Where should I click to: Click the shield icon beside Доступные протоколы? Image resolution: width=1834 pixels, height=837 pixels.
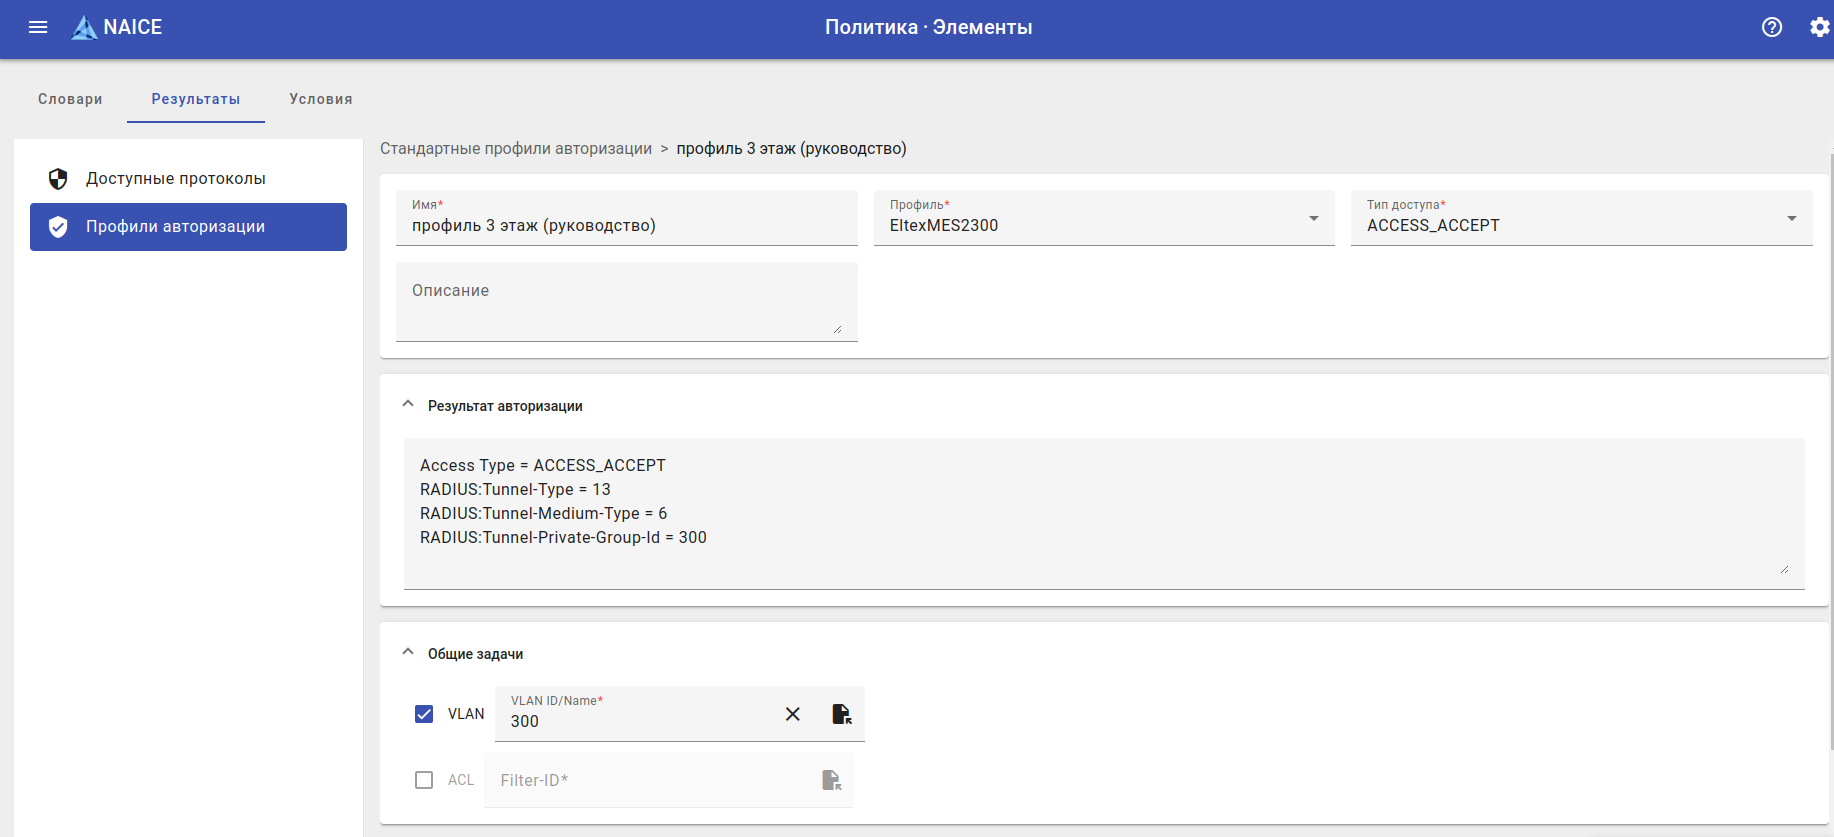coord(58,179)
